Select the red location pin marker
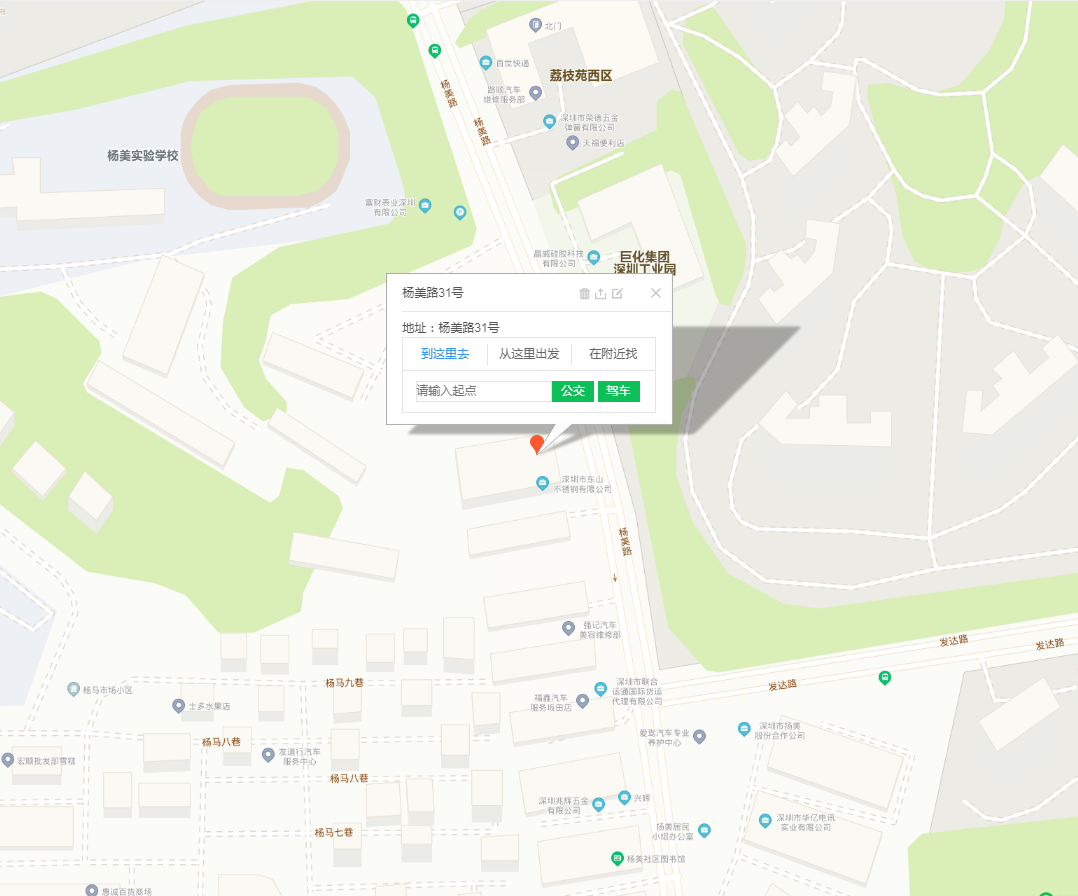Viewport: 1078px width, 896px height. point(537,444)
